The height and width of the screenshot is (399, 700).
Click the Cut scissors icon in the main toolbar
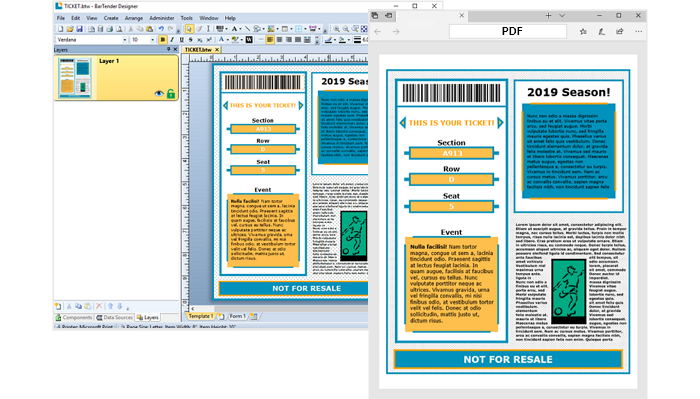[x=130, y=29]
